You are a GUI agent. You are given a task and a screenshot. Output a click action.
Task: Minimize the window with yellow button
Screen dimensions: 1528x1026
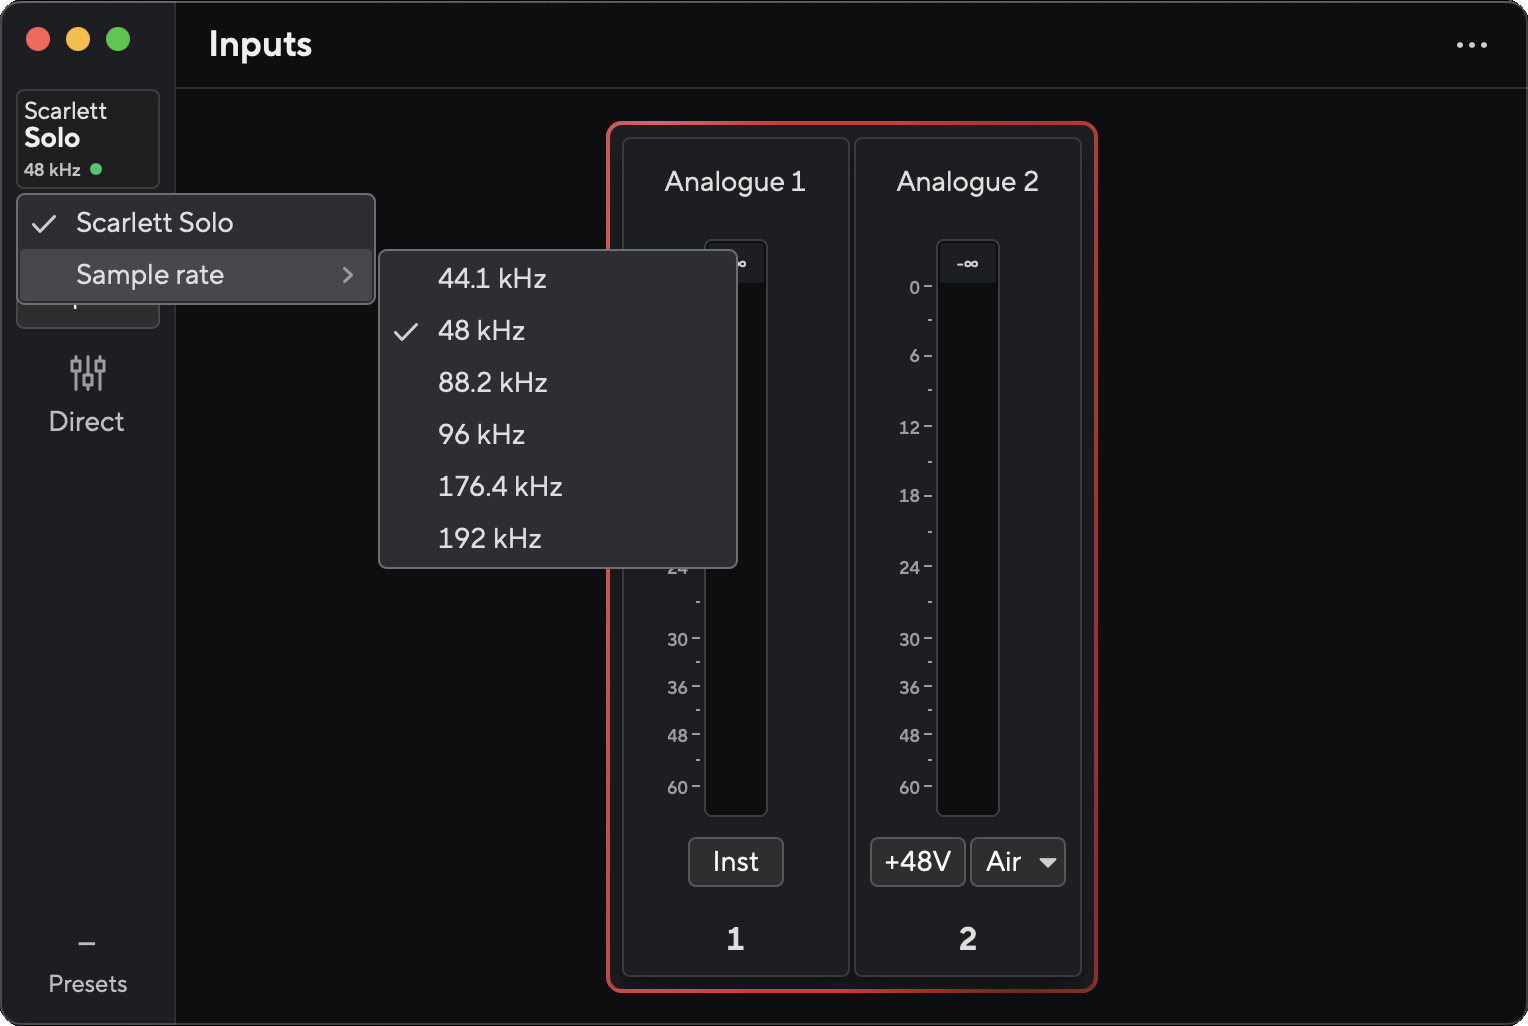tap(78, 39)
